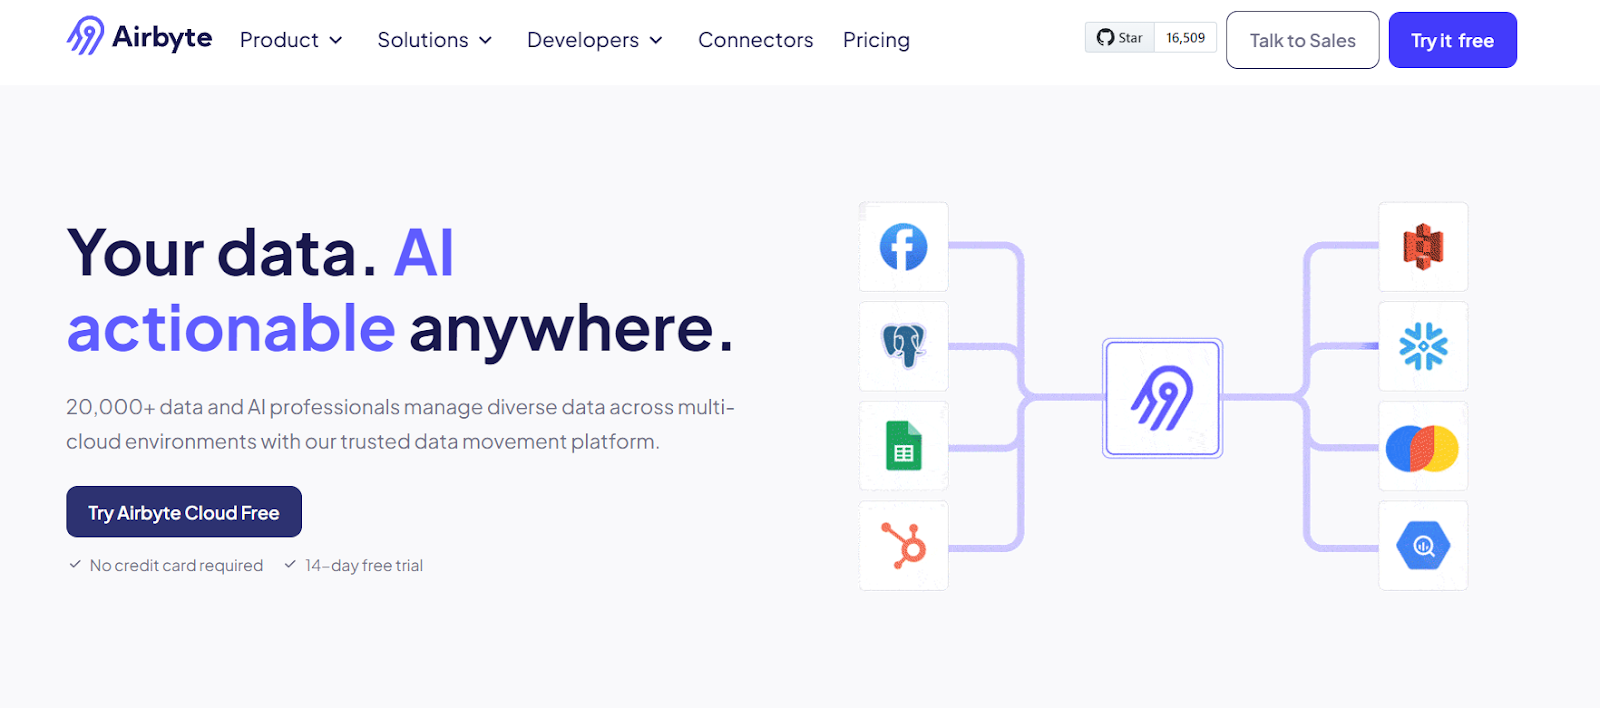Expand the Product dropdown menu
Viewport: 1600px width, 708px height.
click(x=291, y=40)
